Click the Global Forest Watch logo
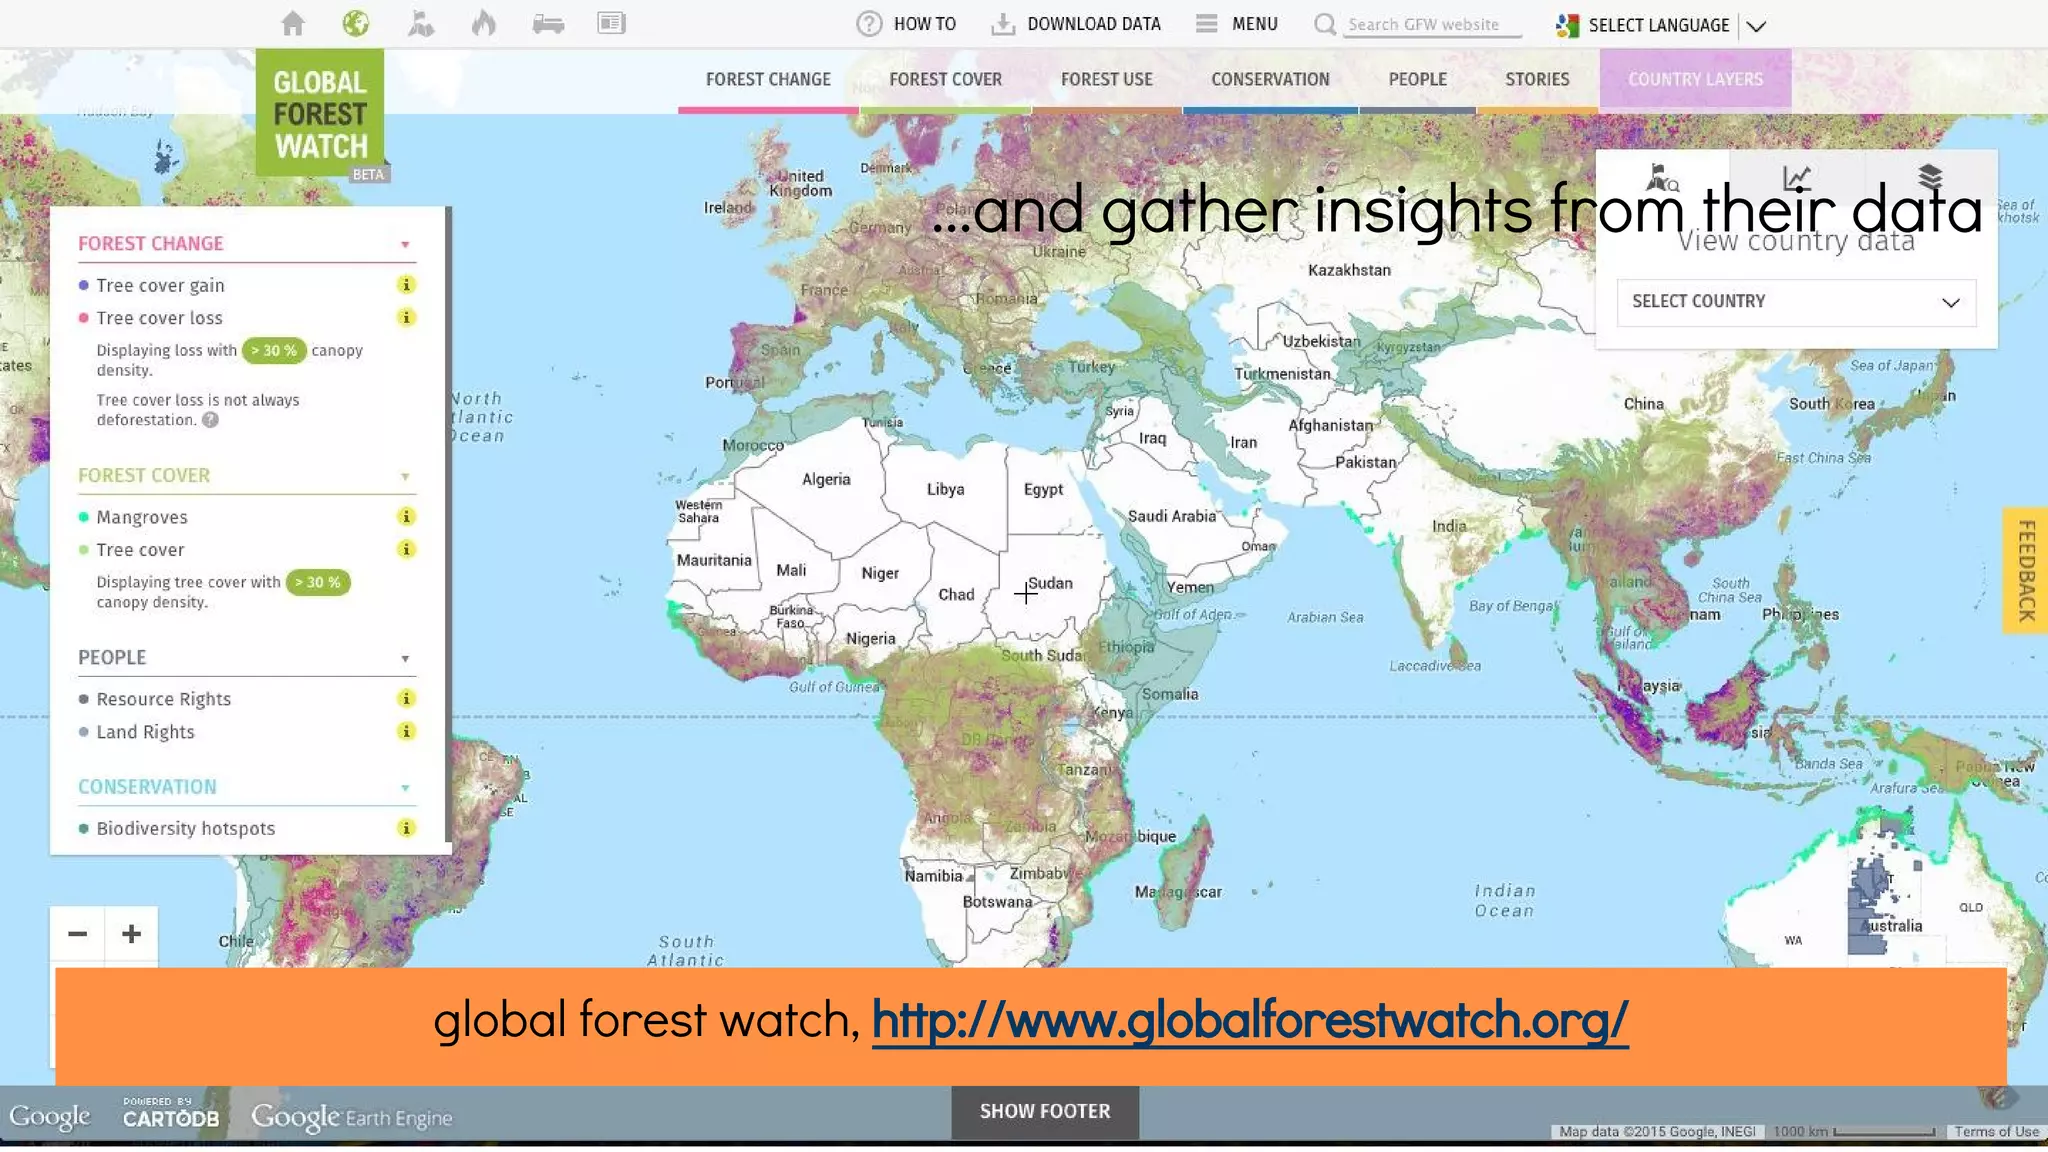Image resolution: width=2048 pixels, height=1152 pixels. [x=320, y=114]
